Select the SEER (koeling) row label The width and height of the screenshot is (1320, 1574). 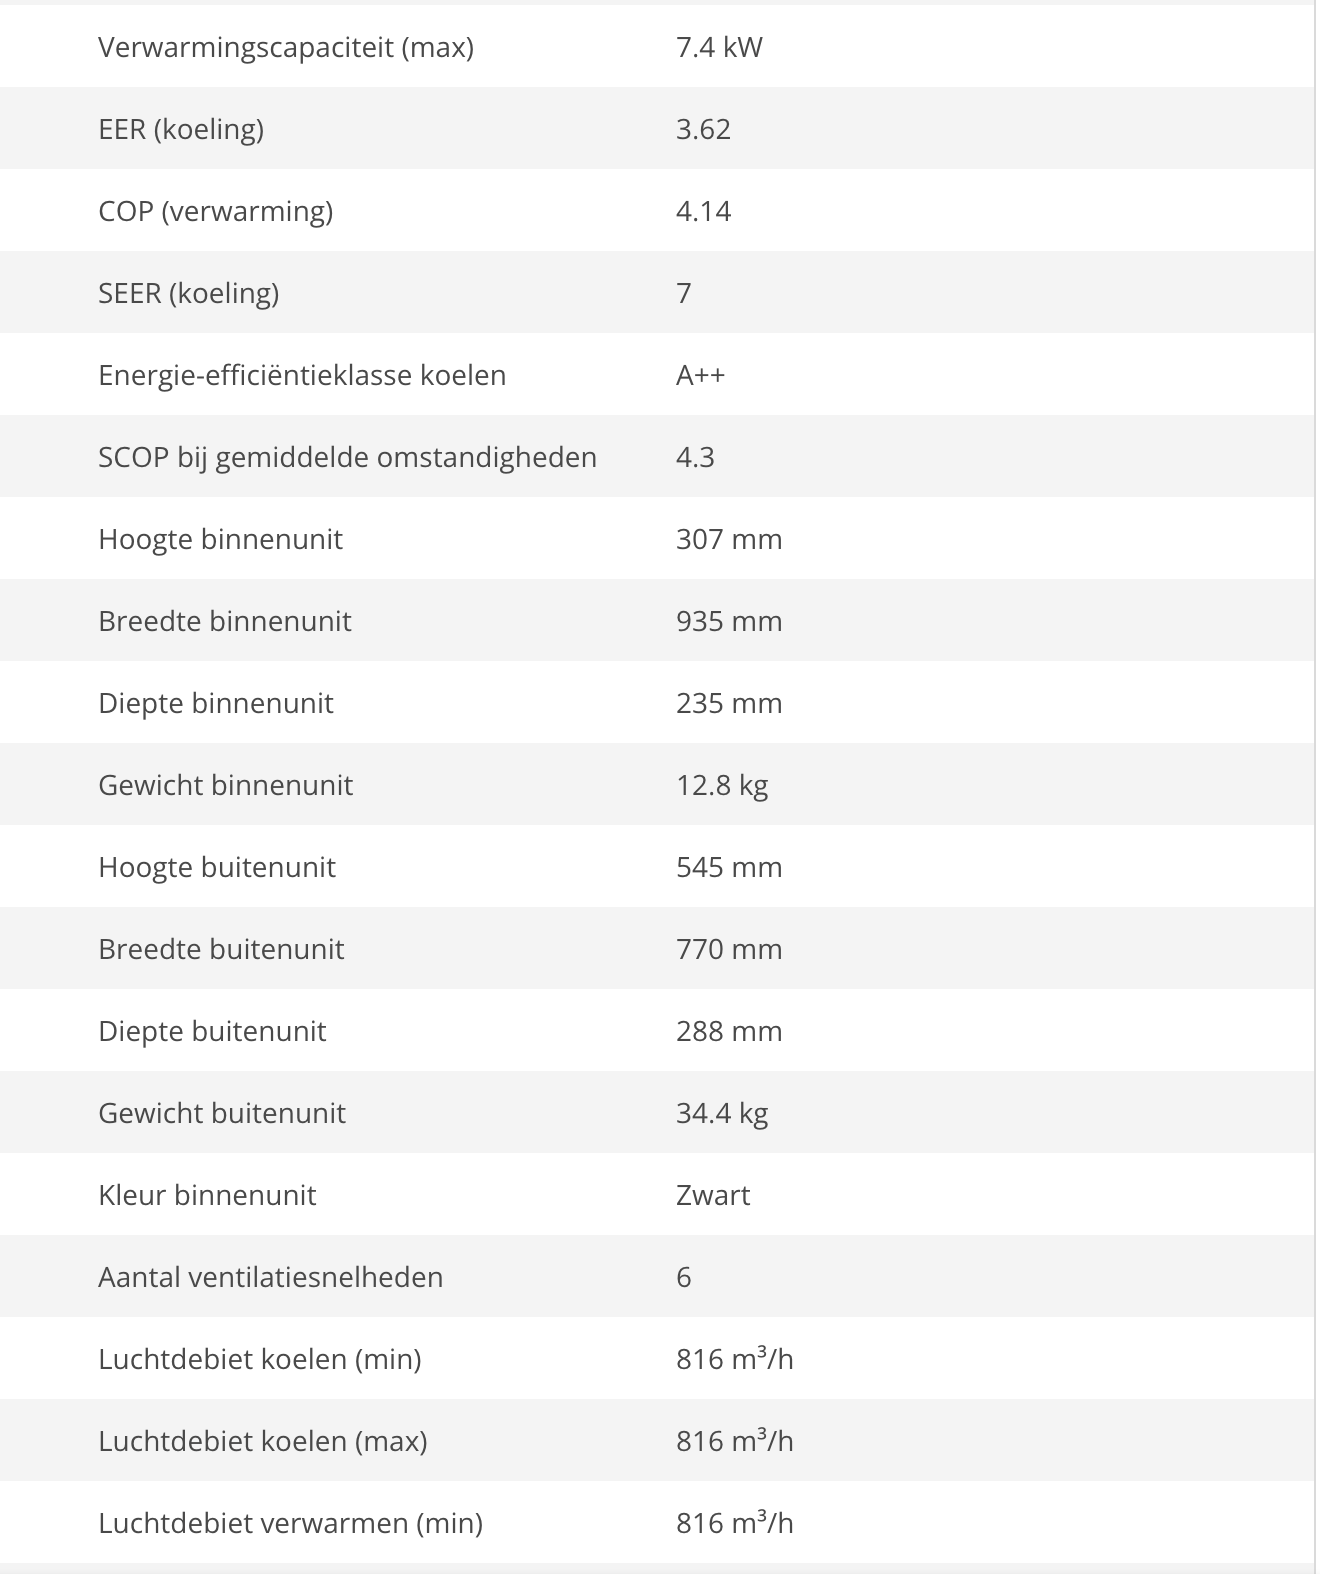(188, 293)
